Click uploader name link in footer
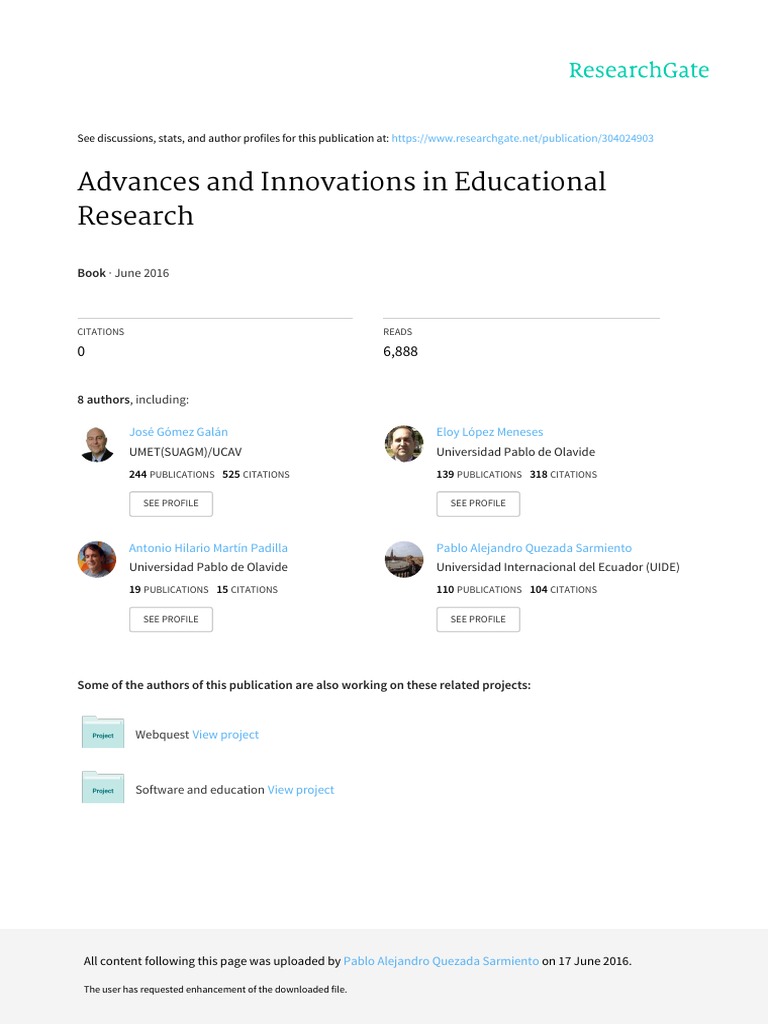Viewport: 768px width, 1024px height. (440, 961)
